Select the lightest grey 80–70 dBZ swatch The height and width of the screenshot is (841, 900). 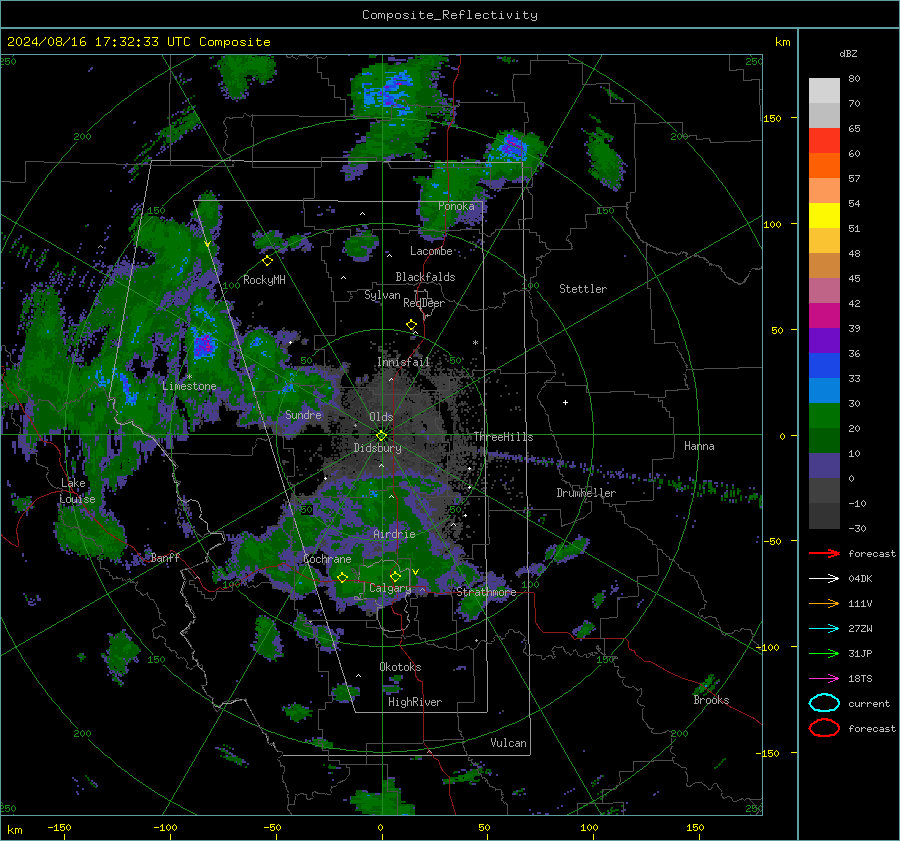pos(824,91)
